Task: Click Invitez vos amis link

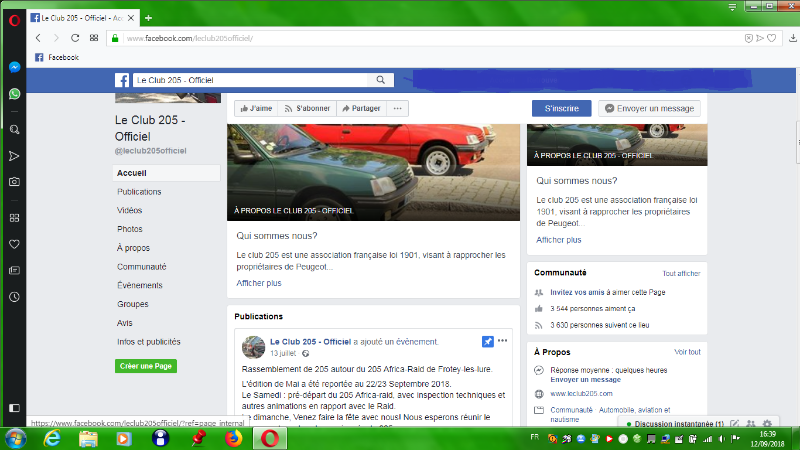Action: click(577, 292)
